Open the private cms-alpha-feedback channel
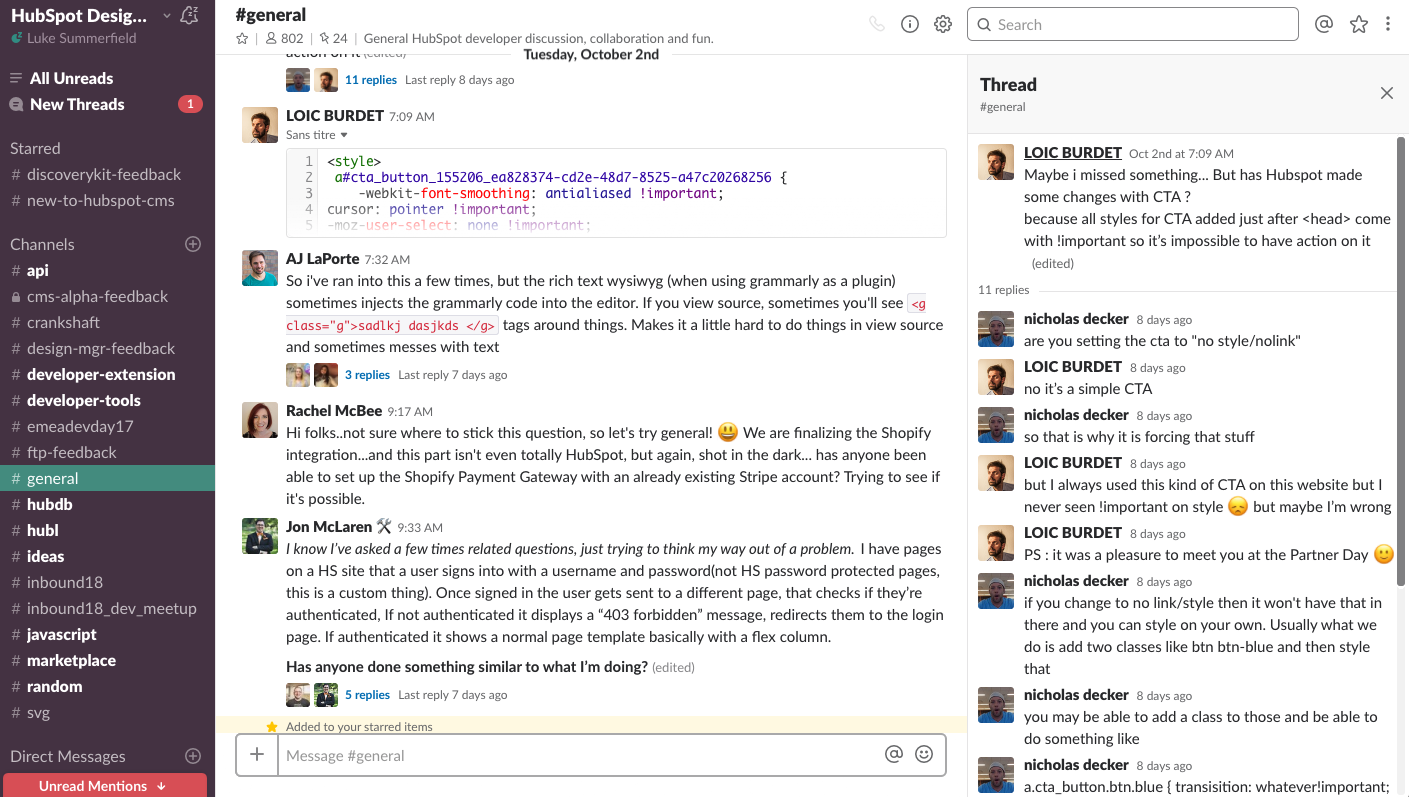Image resolution: width=1409 pixels, height=797 pixels. pos(107,296)
